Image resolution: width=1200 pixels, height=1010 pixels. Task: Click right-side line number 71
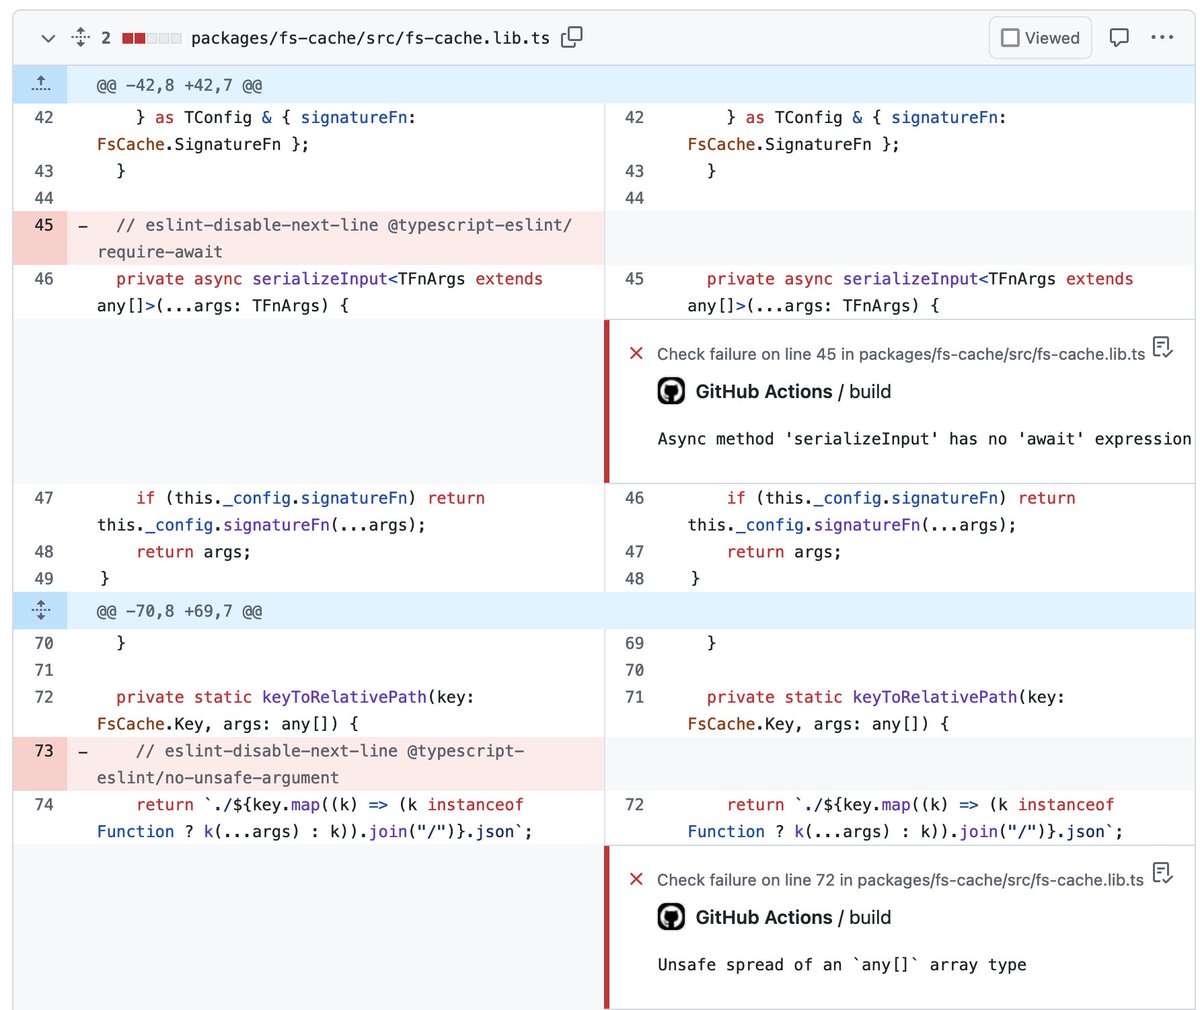(x=634, y=697)
